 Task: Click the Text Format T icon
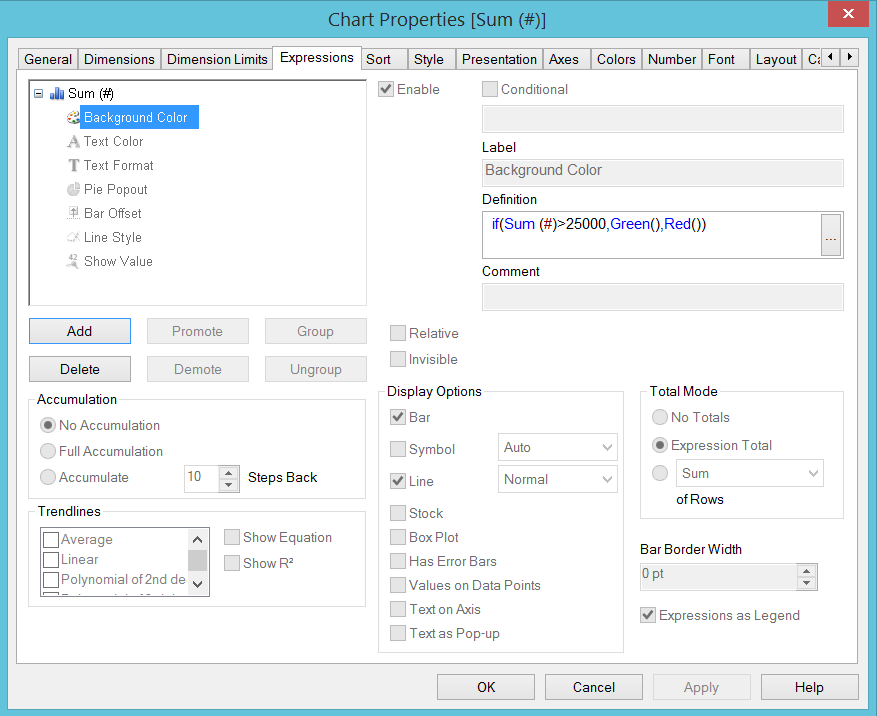[73, 166]
